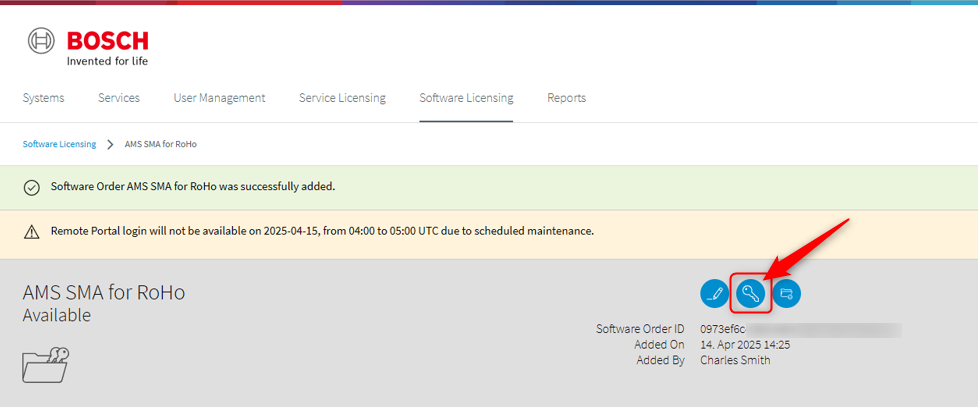Select the Software Licensing tab
This screenshot has height=407, width=978.
pos(467,98)
